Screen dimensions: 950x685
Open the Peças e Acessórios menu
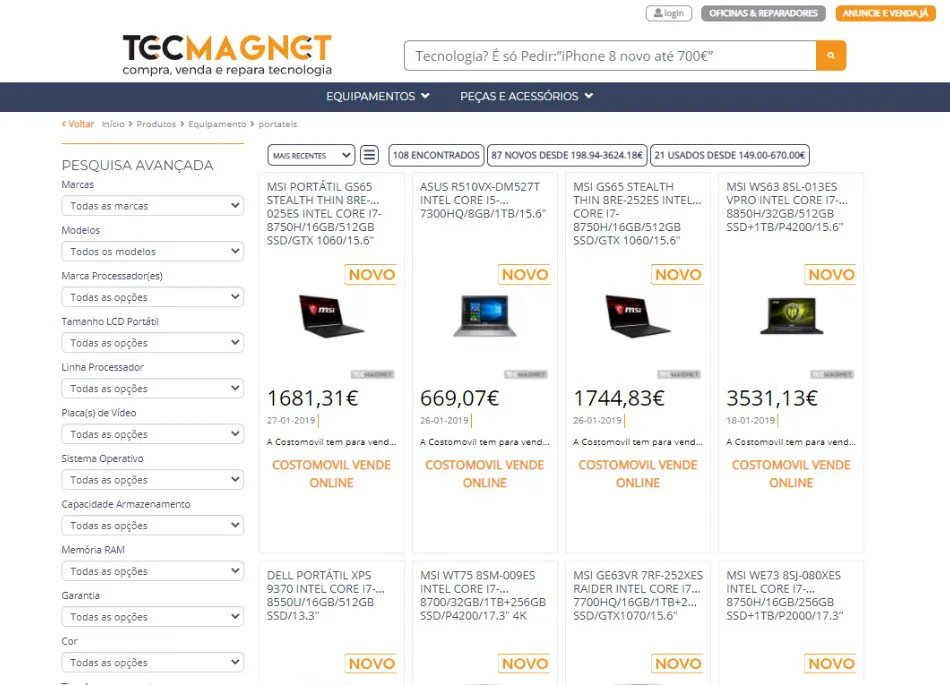[x=526, y=96]
